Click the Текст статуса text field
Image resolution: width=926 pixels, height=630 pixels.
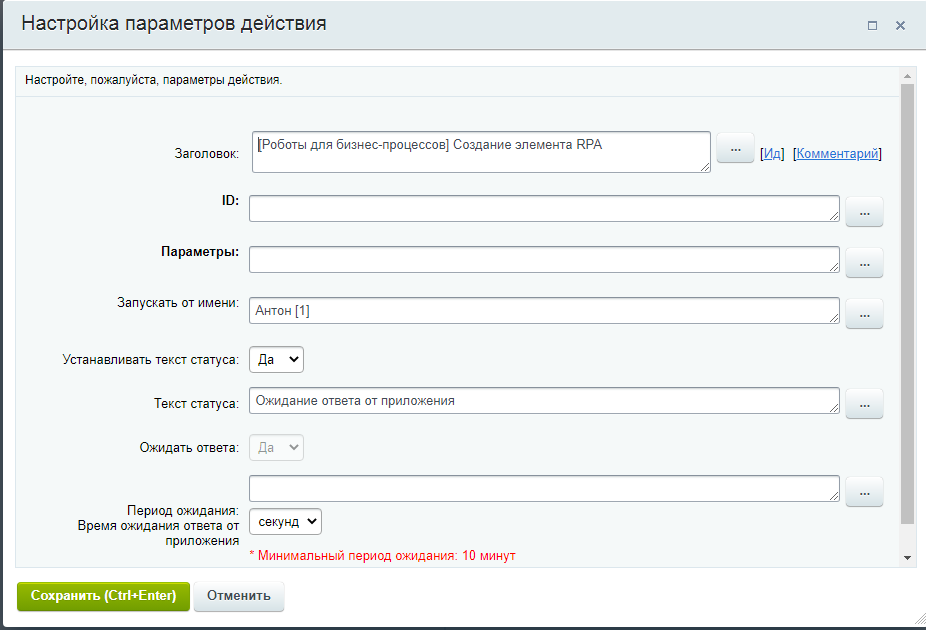click(x=544, y=401)
